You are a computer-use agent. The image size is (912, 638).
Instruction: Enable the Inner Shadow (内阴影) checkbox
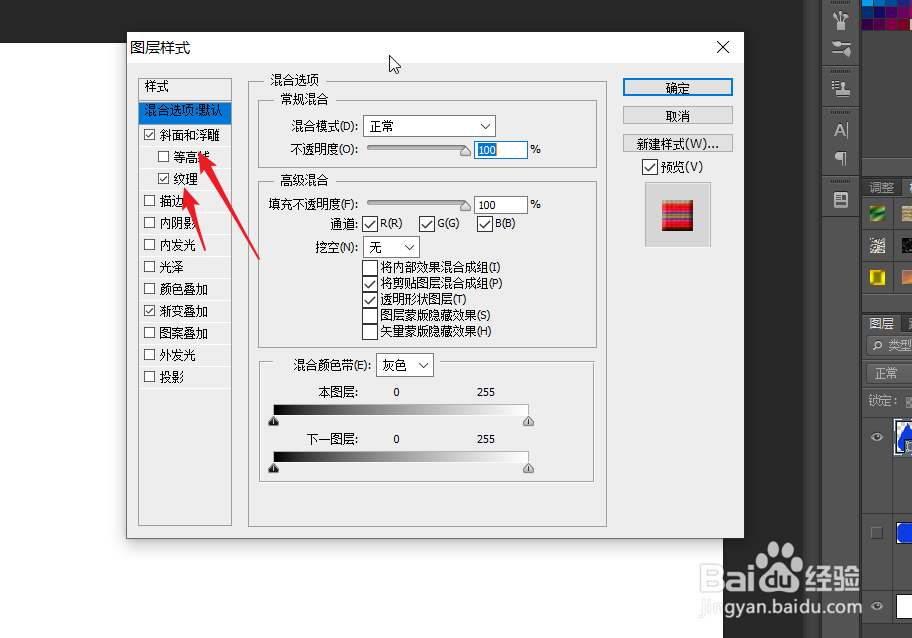[149, 223]
